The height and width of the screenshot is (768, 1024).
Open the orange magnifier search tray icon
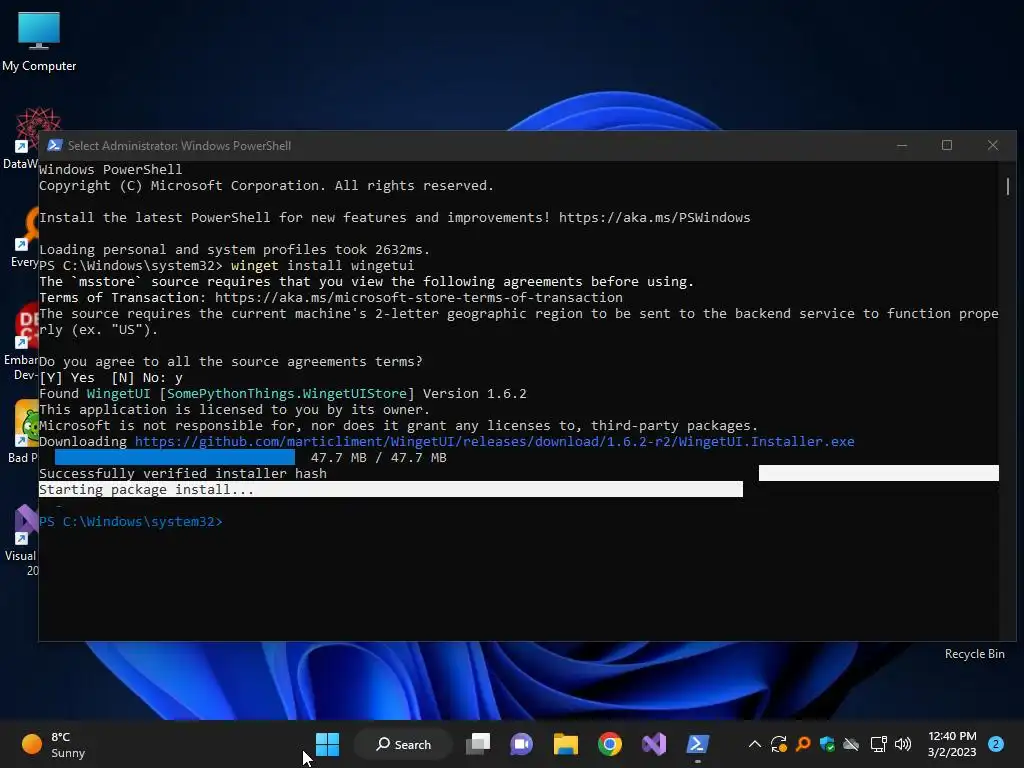[803, 744]
